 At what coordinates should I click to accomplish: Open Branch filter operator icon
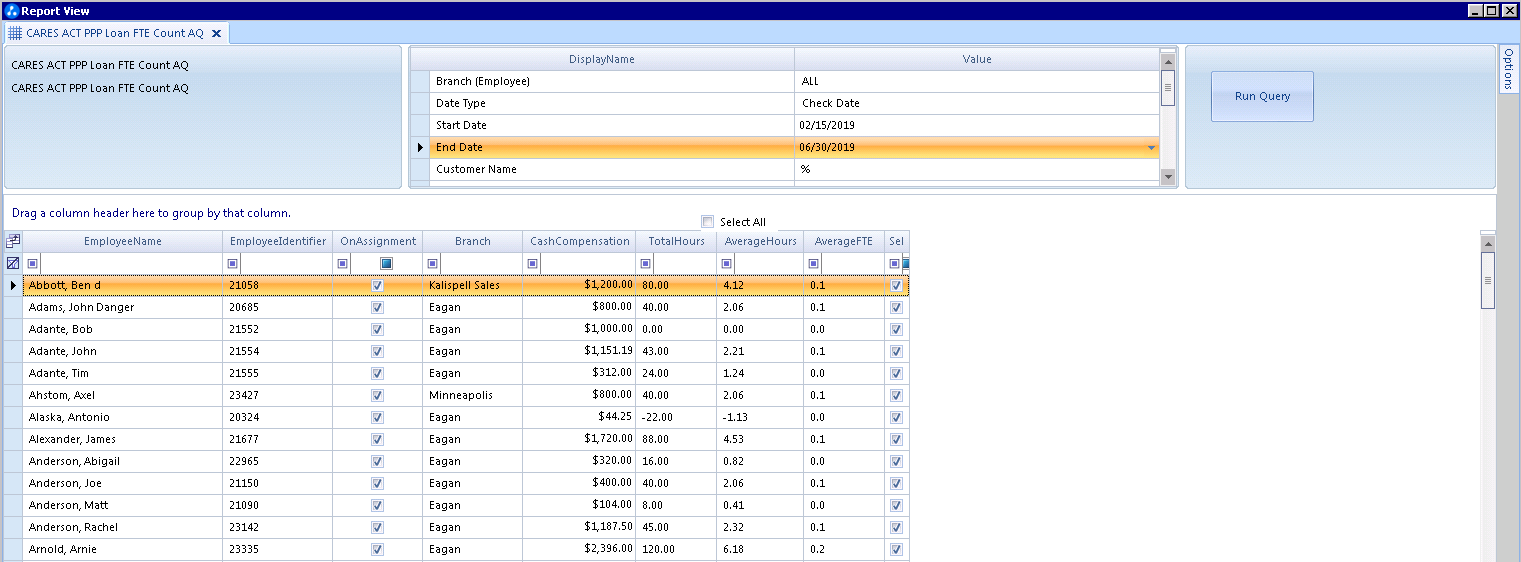coord(433,264)
